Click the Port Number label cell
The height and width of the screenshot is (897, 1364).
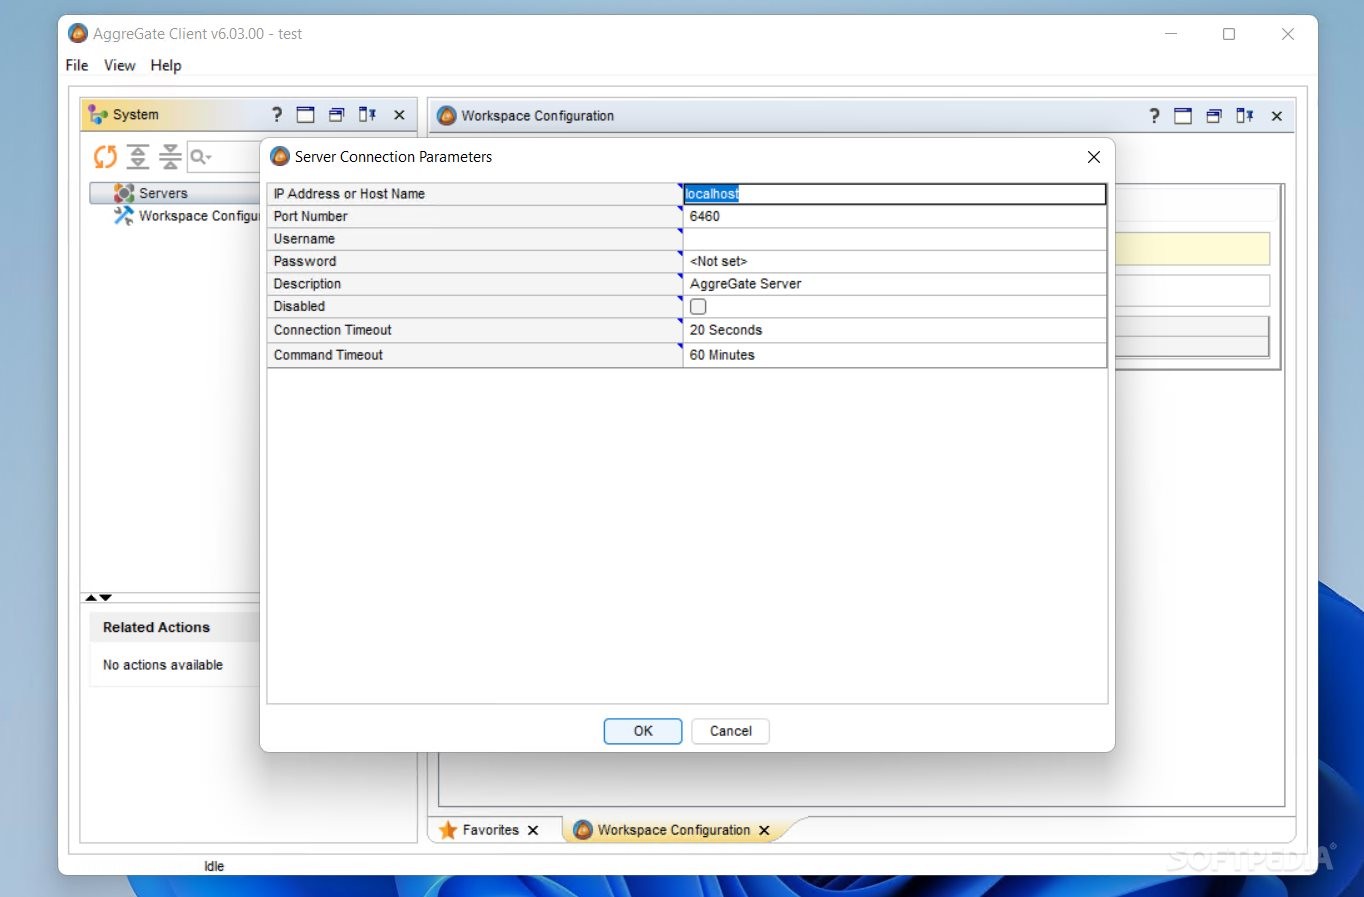click(474, 216)
